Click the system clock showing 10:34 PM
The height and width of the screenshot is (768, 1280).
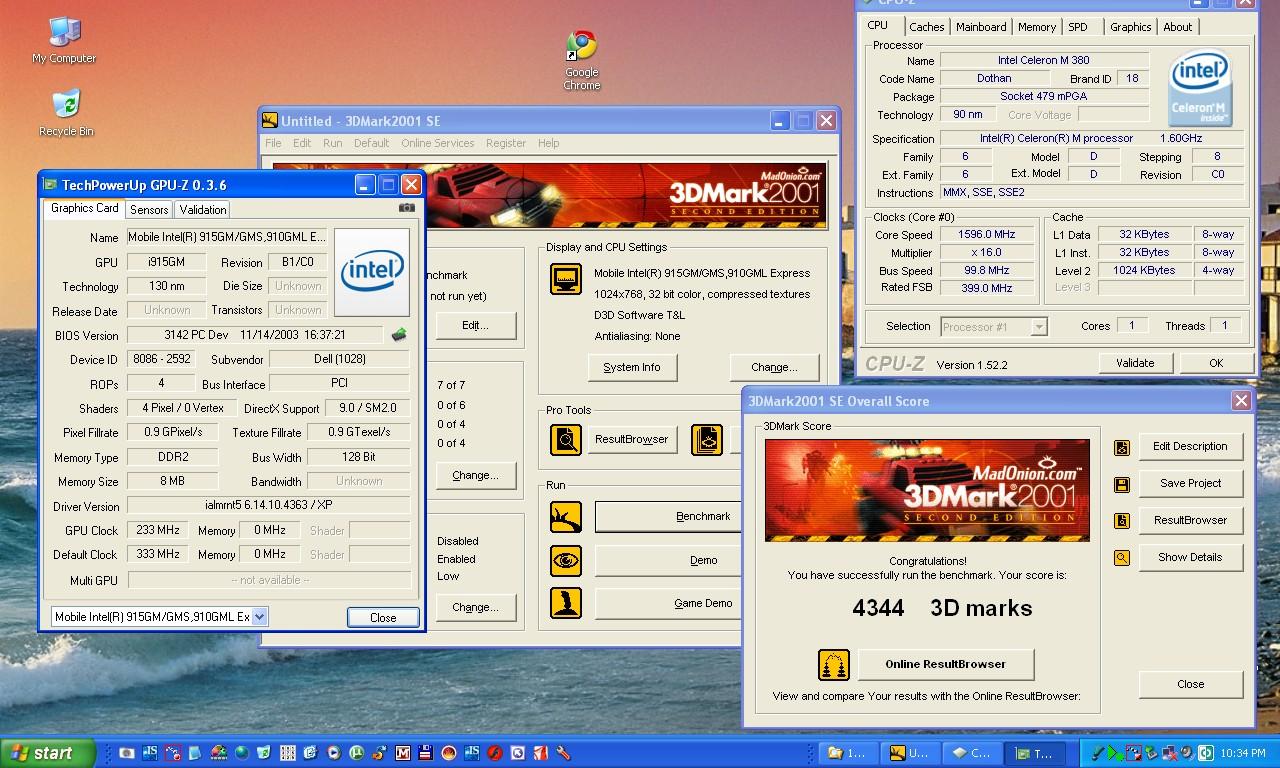point(1243,753)
